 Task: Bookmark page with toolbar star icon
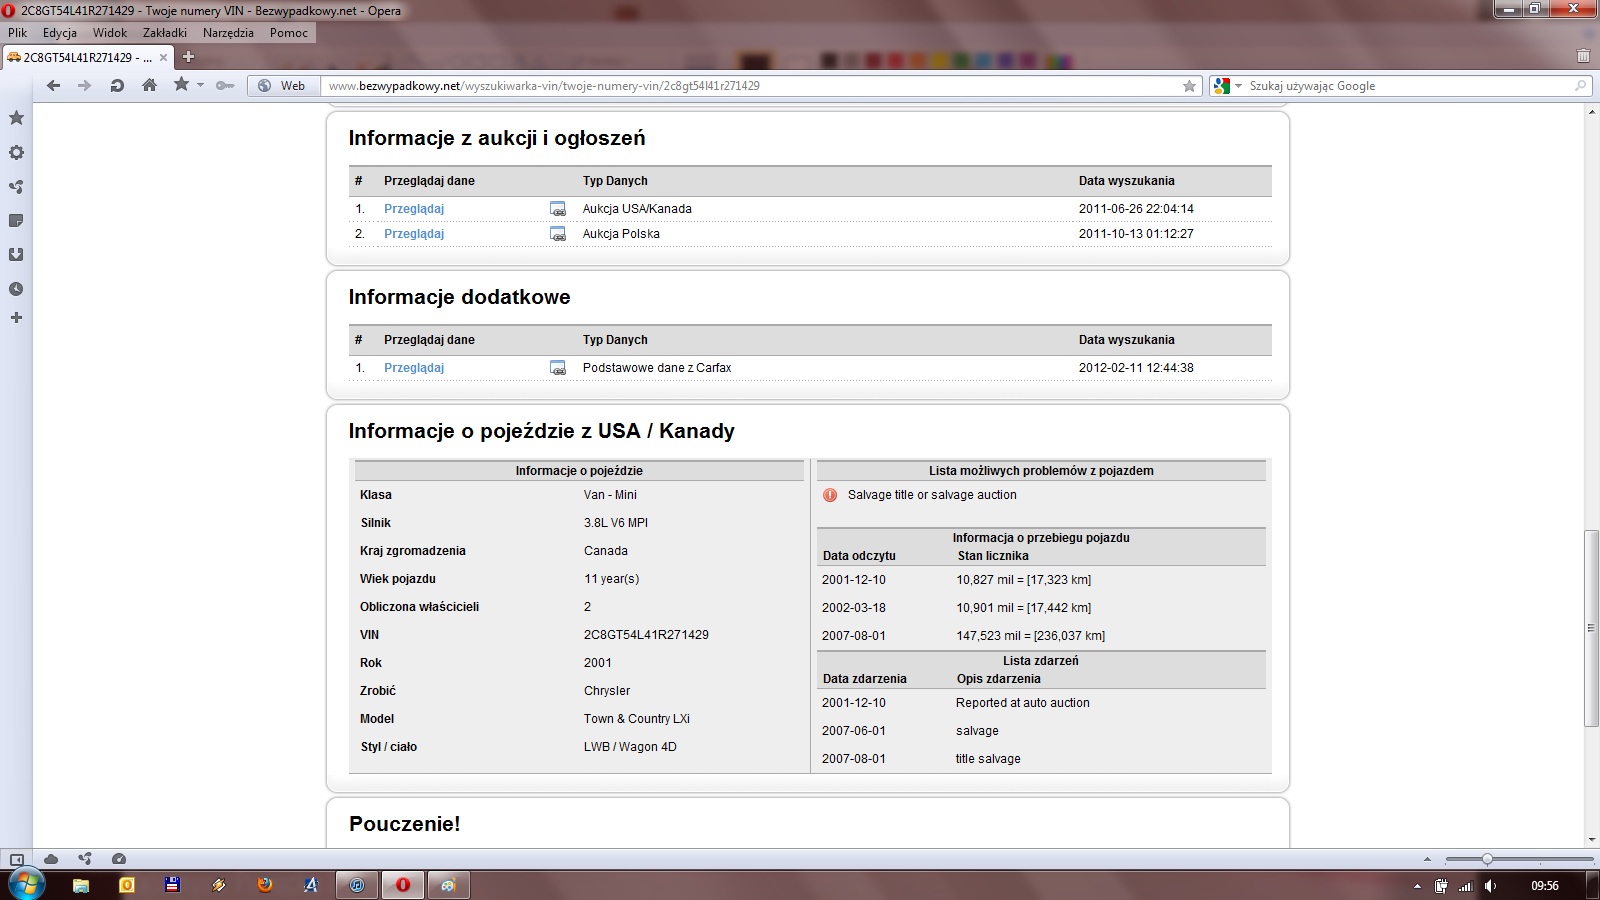181,85
